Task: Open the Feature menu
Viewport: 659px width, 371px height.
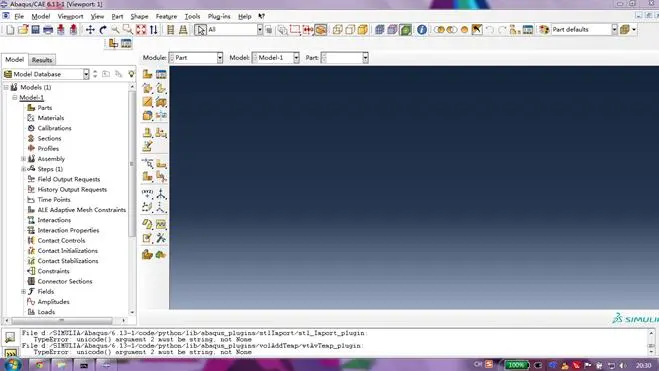Action: point(166,16)
